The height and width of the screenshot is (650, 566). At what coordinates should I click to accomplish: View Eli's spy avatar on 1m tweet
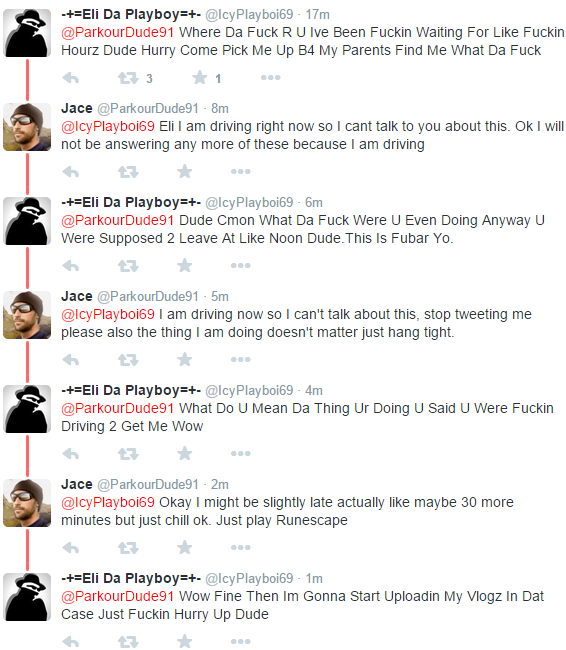tap(27, 597)
